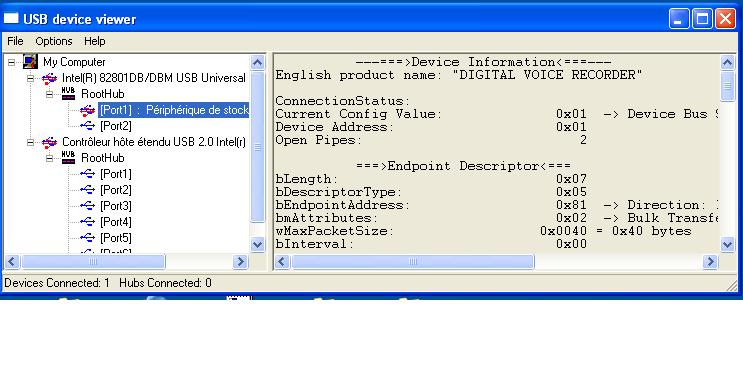Click the Device Address line
This screenshot has height=384, width=743.
(431, 127)
